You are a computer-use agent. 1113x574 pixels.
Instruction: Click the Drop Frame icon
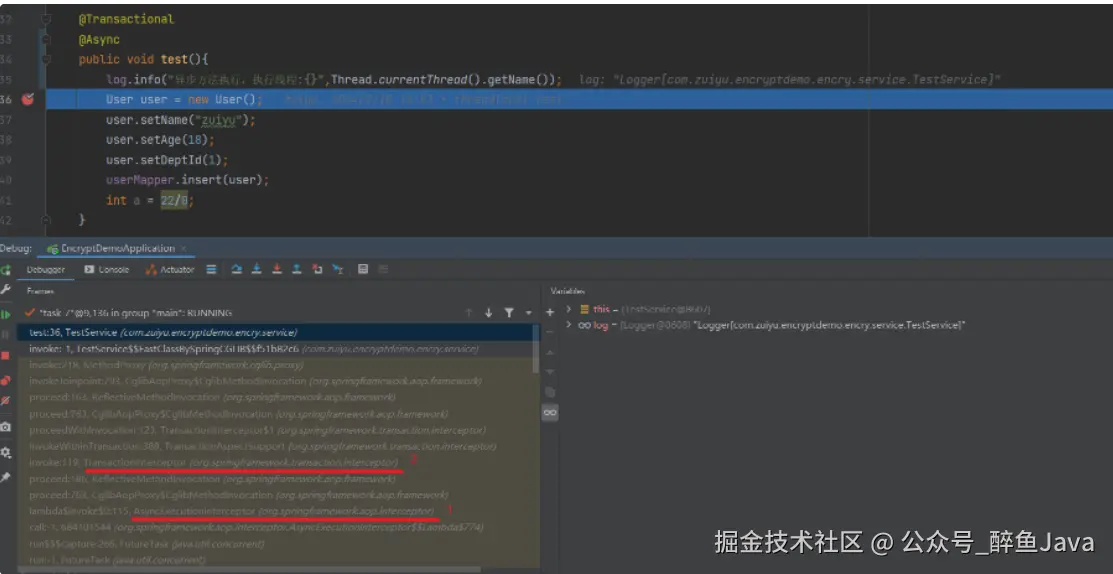click(317, 270)
